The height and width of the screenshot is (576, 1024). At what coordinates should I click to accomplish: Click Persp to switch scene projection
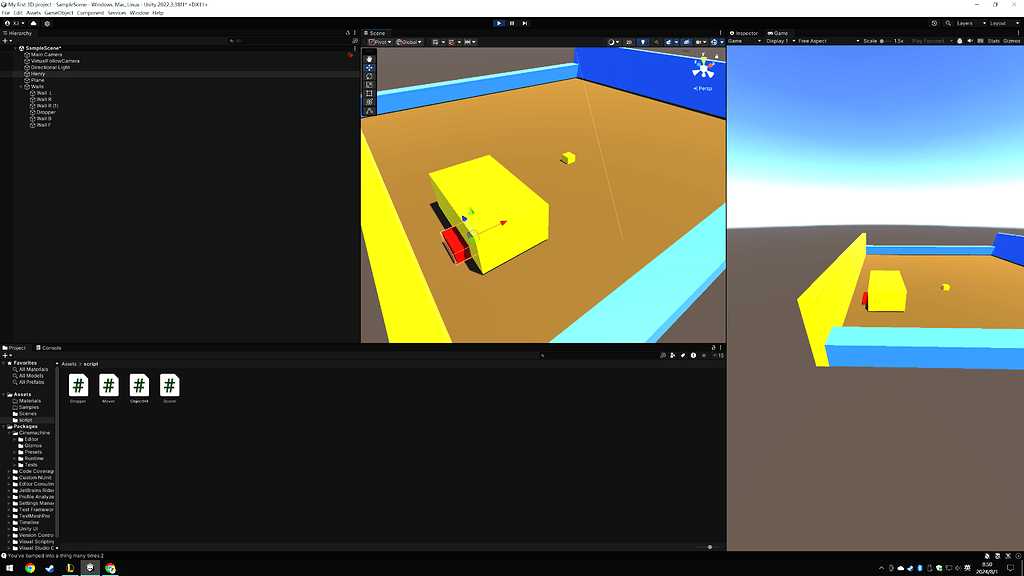pos(704,87)
